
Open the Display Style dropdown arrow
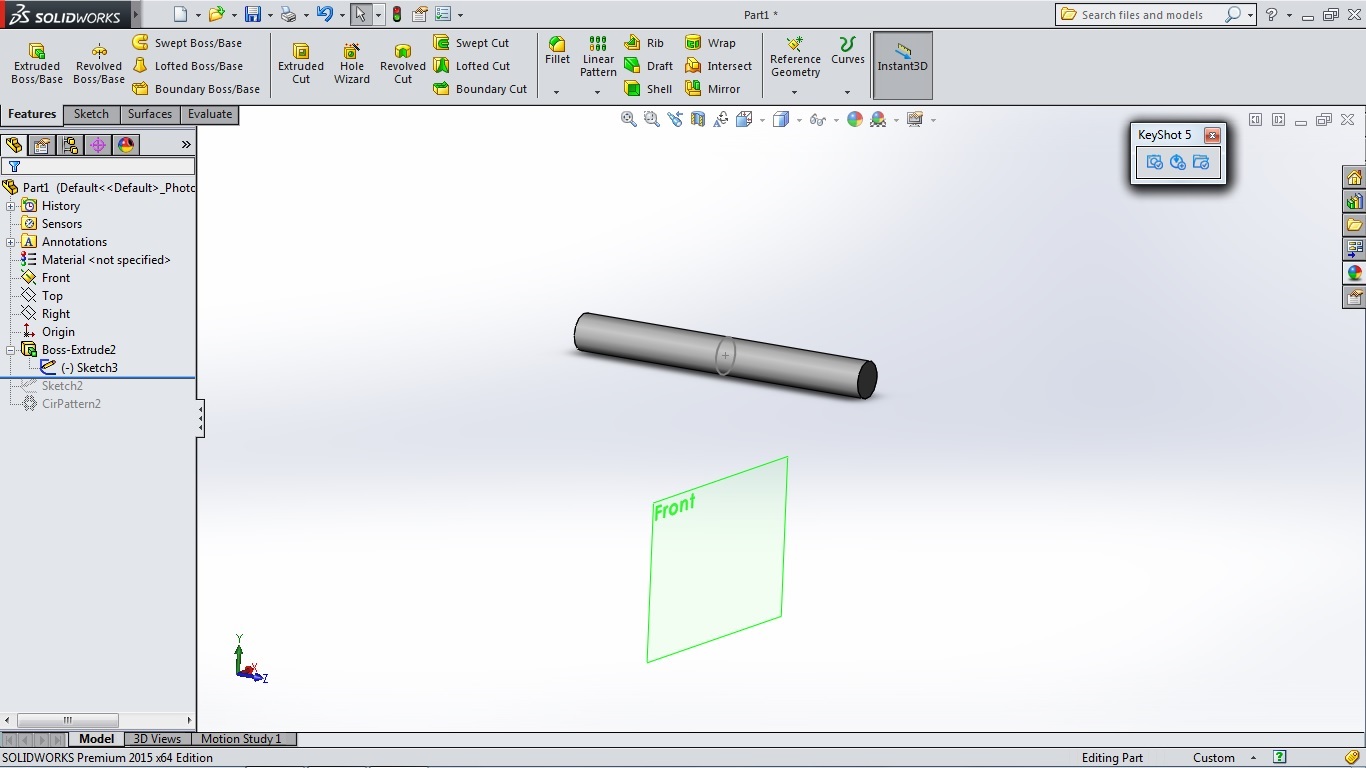pyautogui.click(x=799, y=120)
